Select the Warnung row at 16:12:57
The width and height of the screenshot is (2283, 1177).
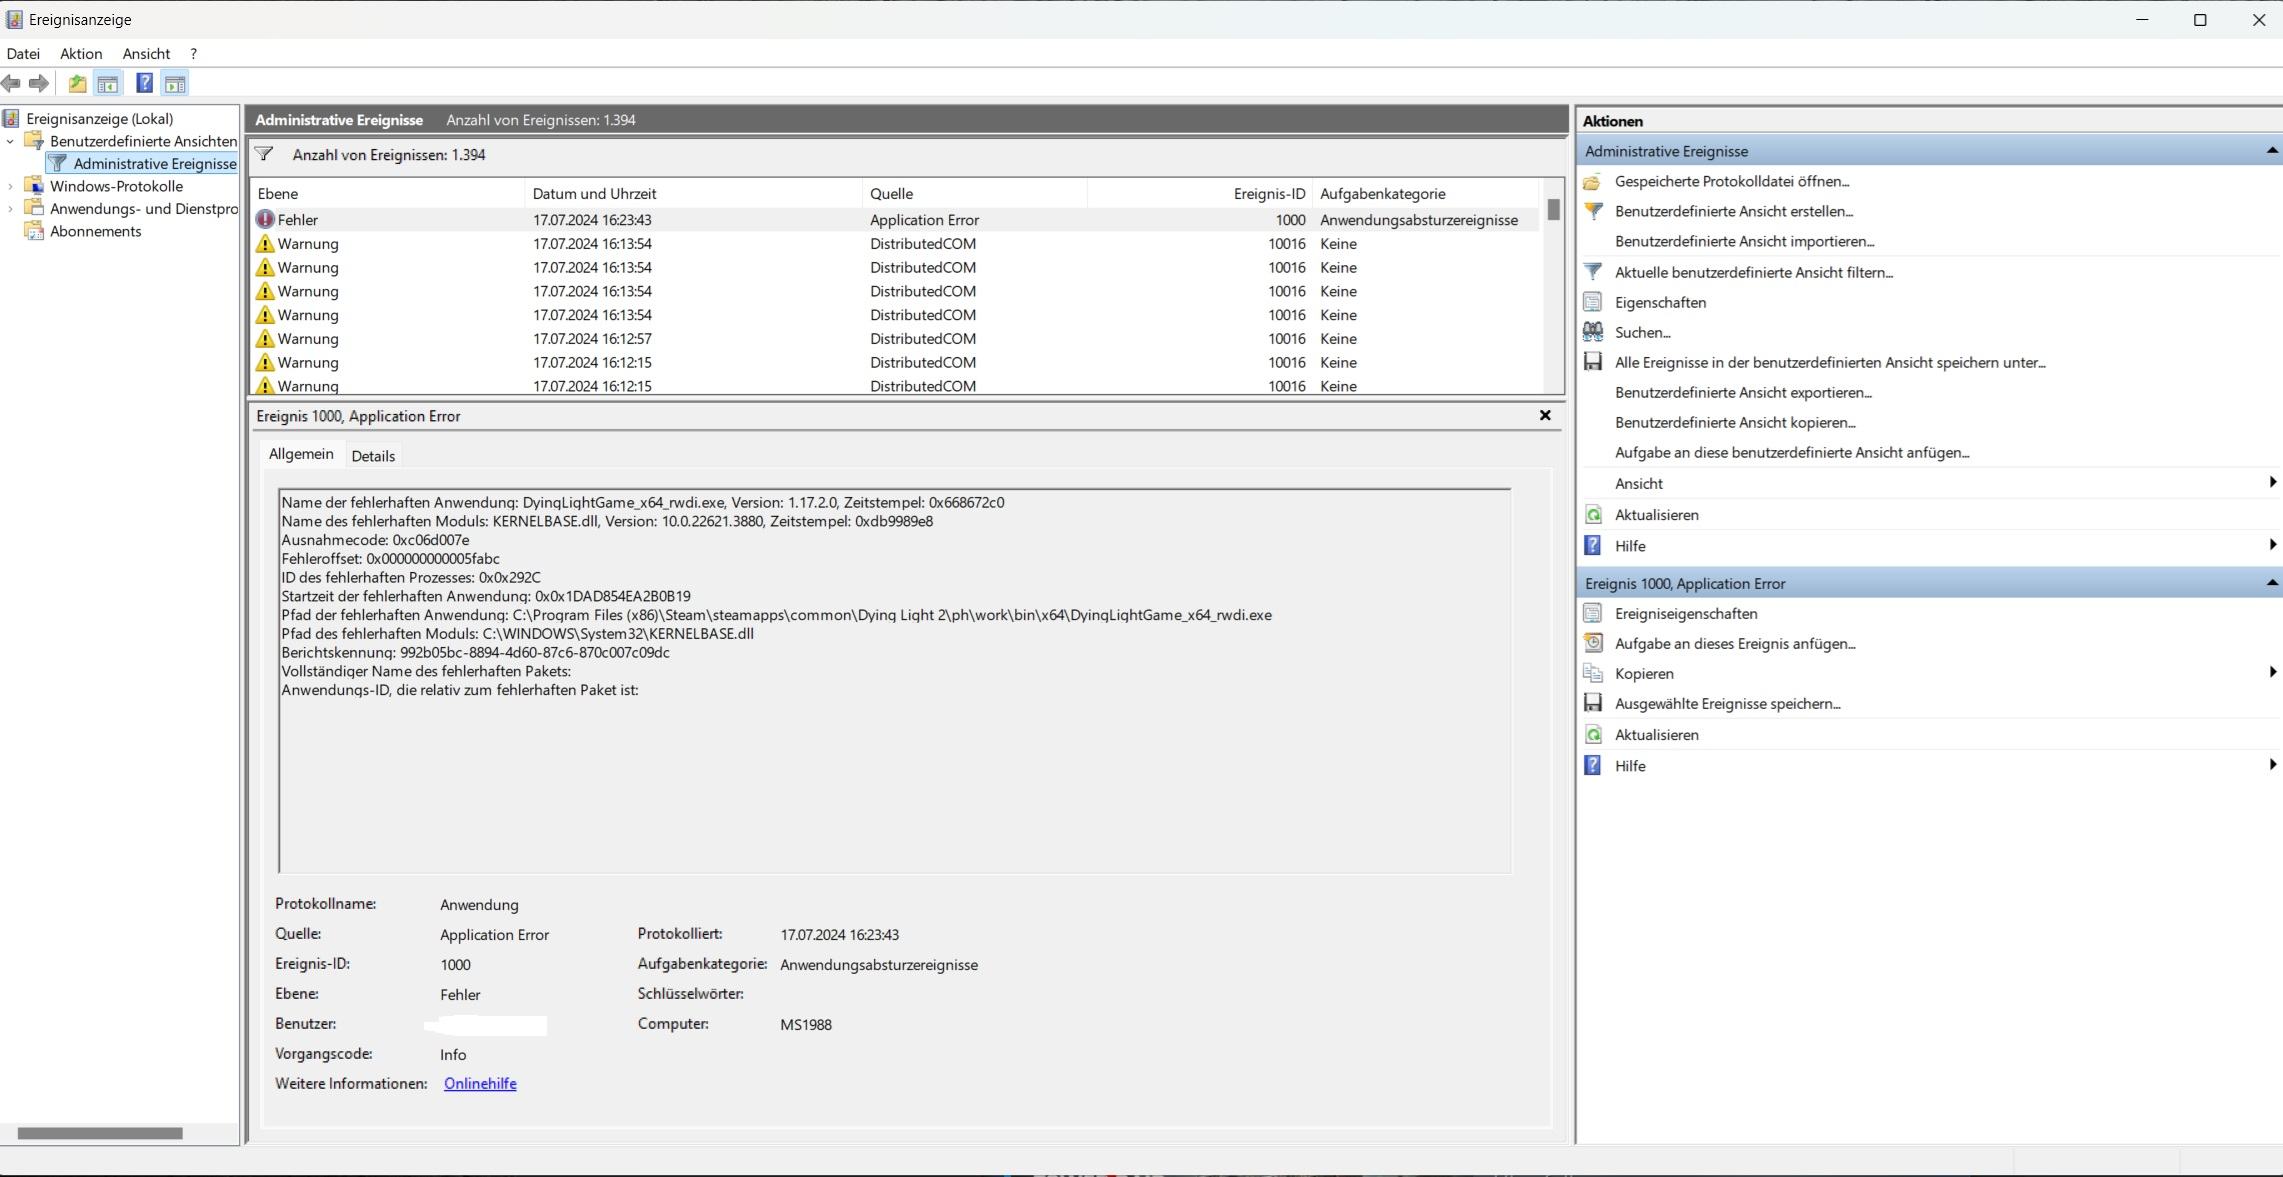(x=894, y=339)
